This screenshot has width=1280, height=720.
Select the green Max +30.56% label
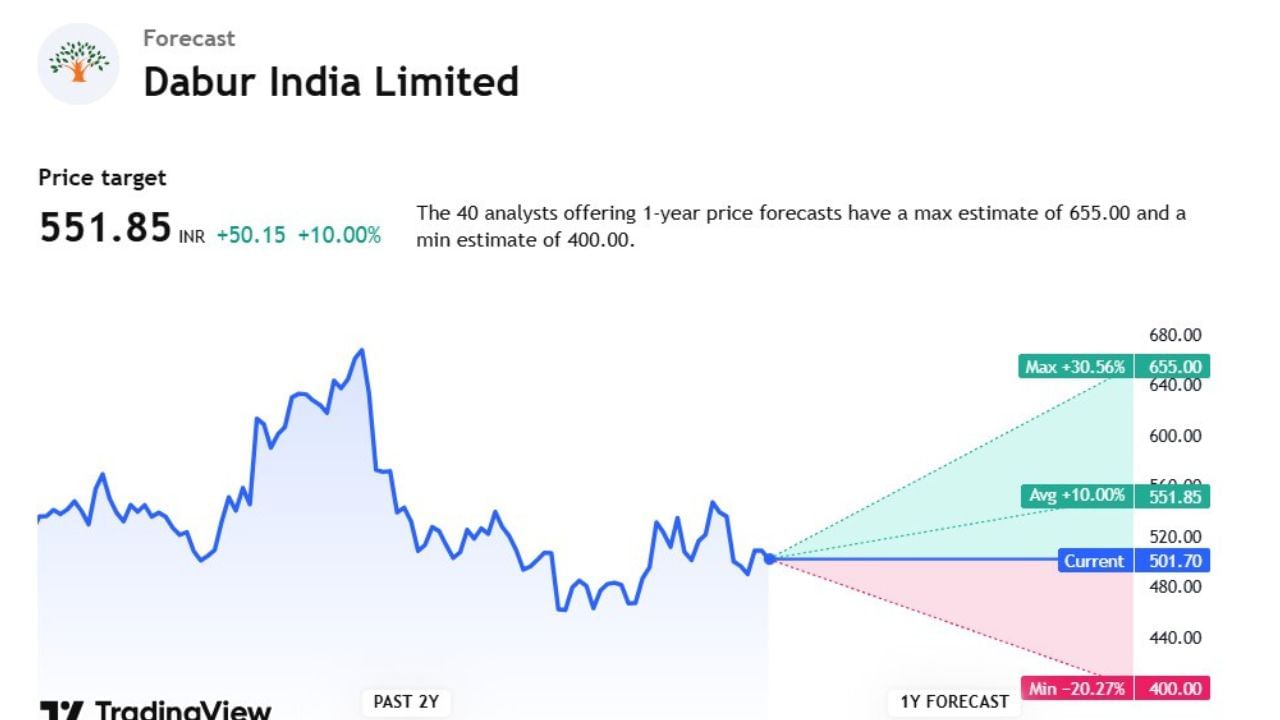coord(1075,367)
